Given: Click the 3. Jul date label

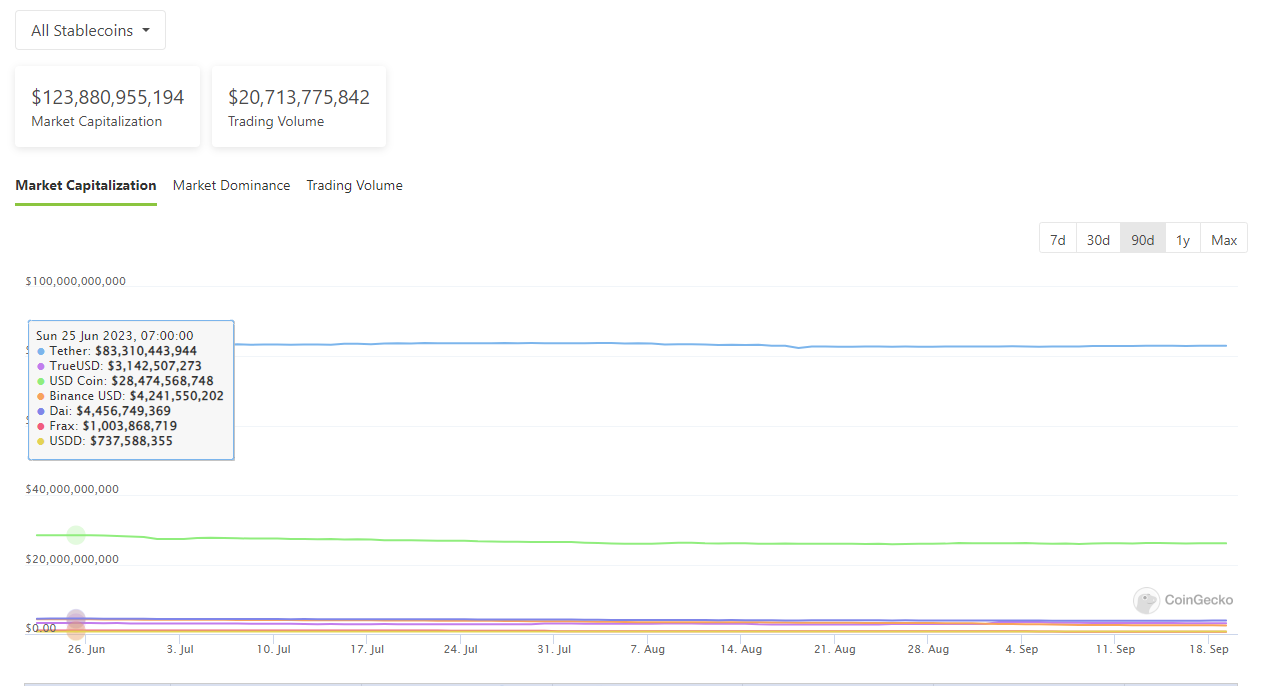Looking at the screenshot, I should coord(180,649).
